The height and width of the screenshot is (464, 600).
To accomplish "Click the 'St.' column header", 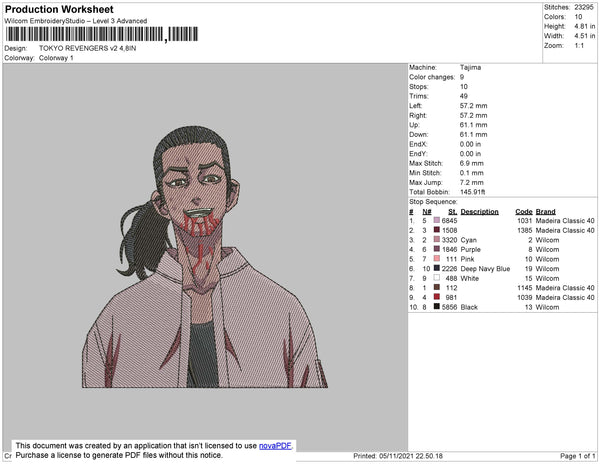I will pos(453,212).
